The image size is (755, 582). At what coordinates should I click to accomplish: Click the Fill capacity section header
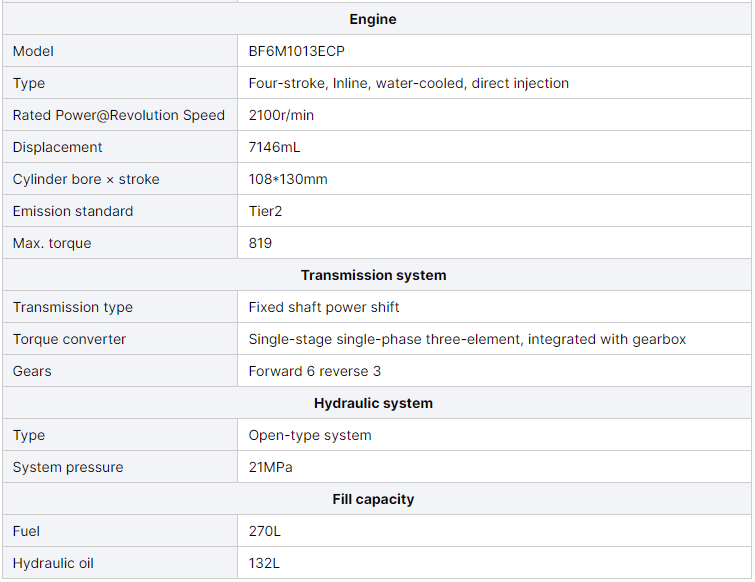click(373, 499)
